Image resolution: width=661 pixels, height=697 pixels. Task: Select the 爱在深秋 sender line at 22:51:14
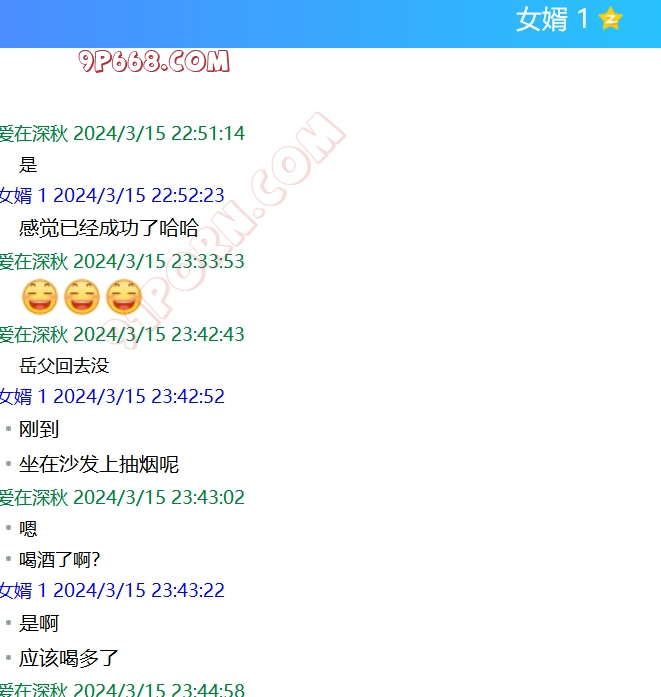[122, 133]
